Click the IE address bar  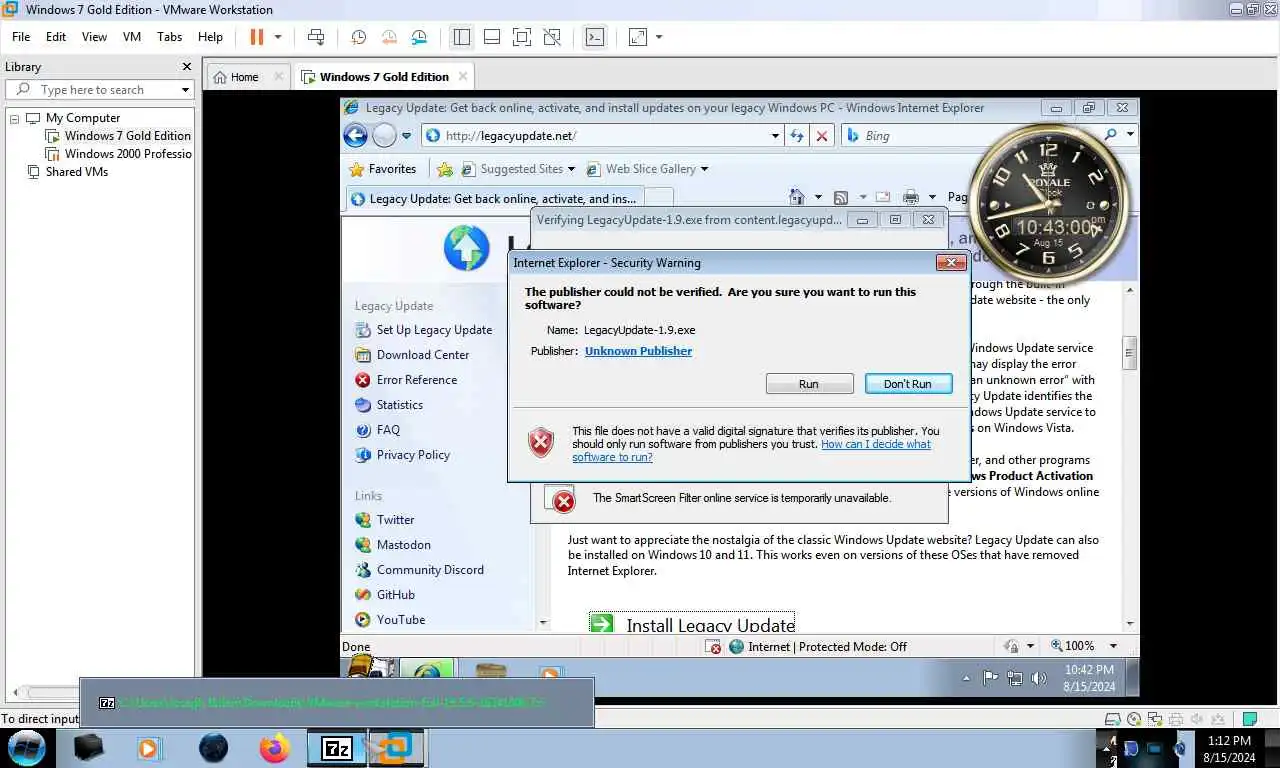602,136
